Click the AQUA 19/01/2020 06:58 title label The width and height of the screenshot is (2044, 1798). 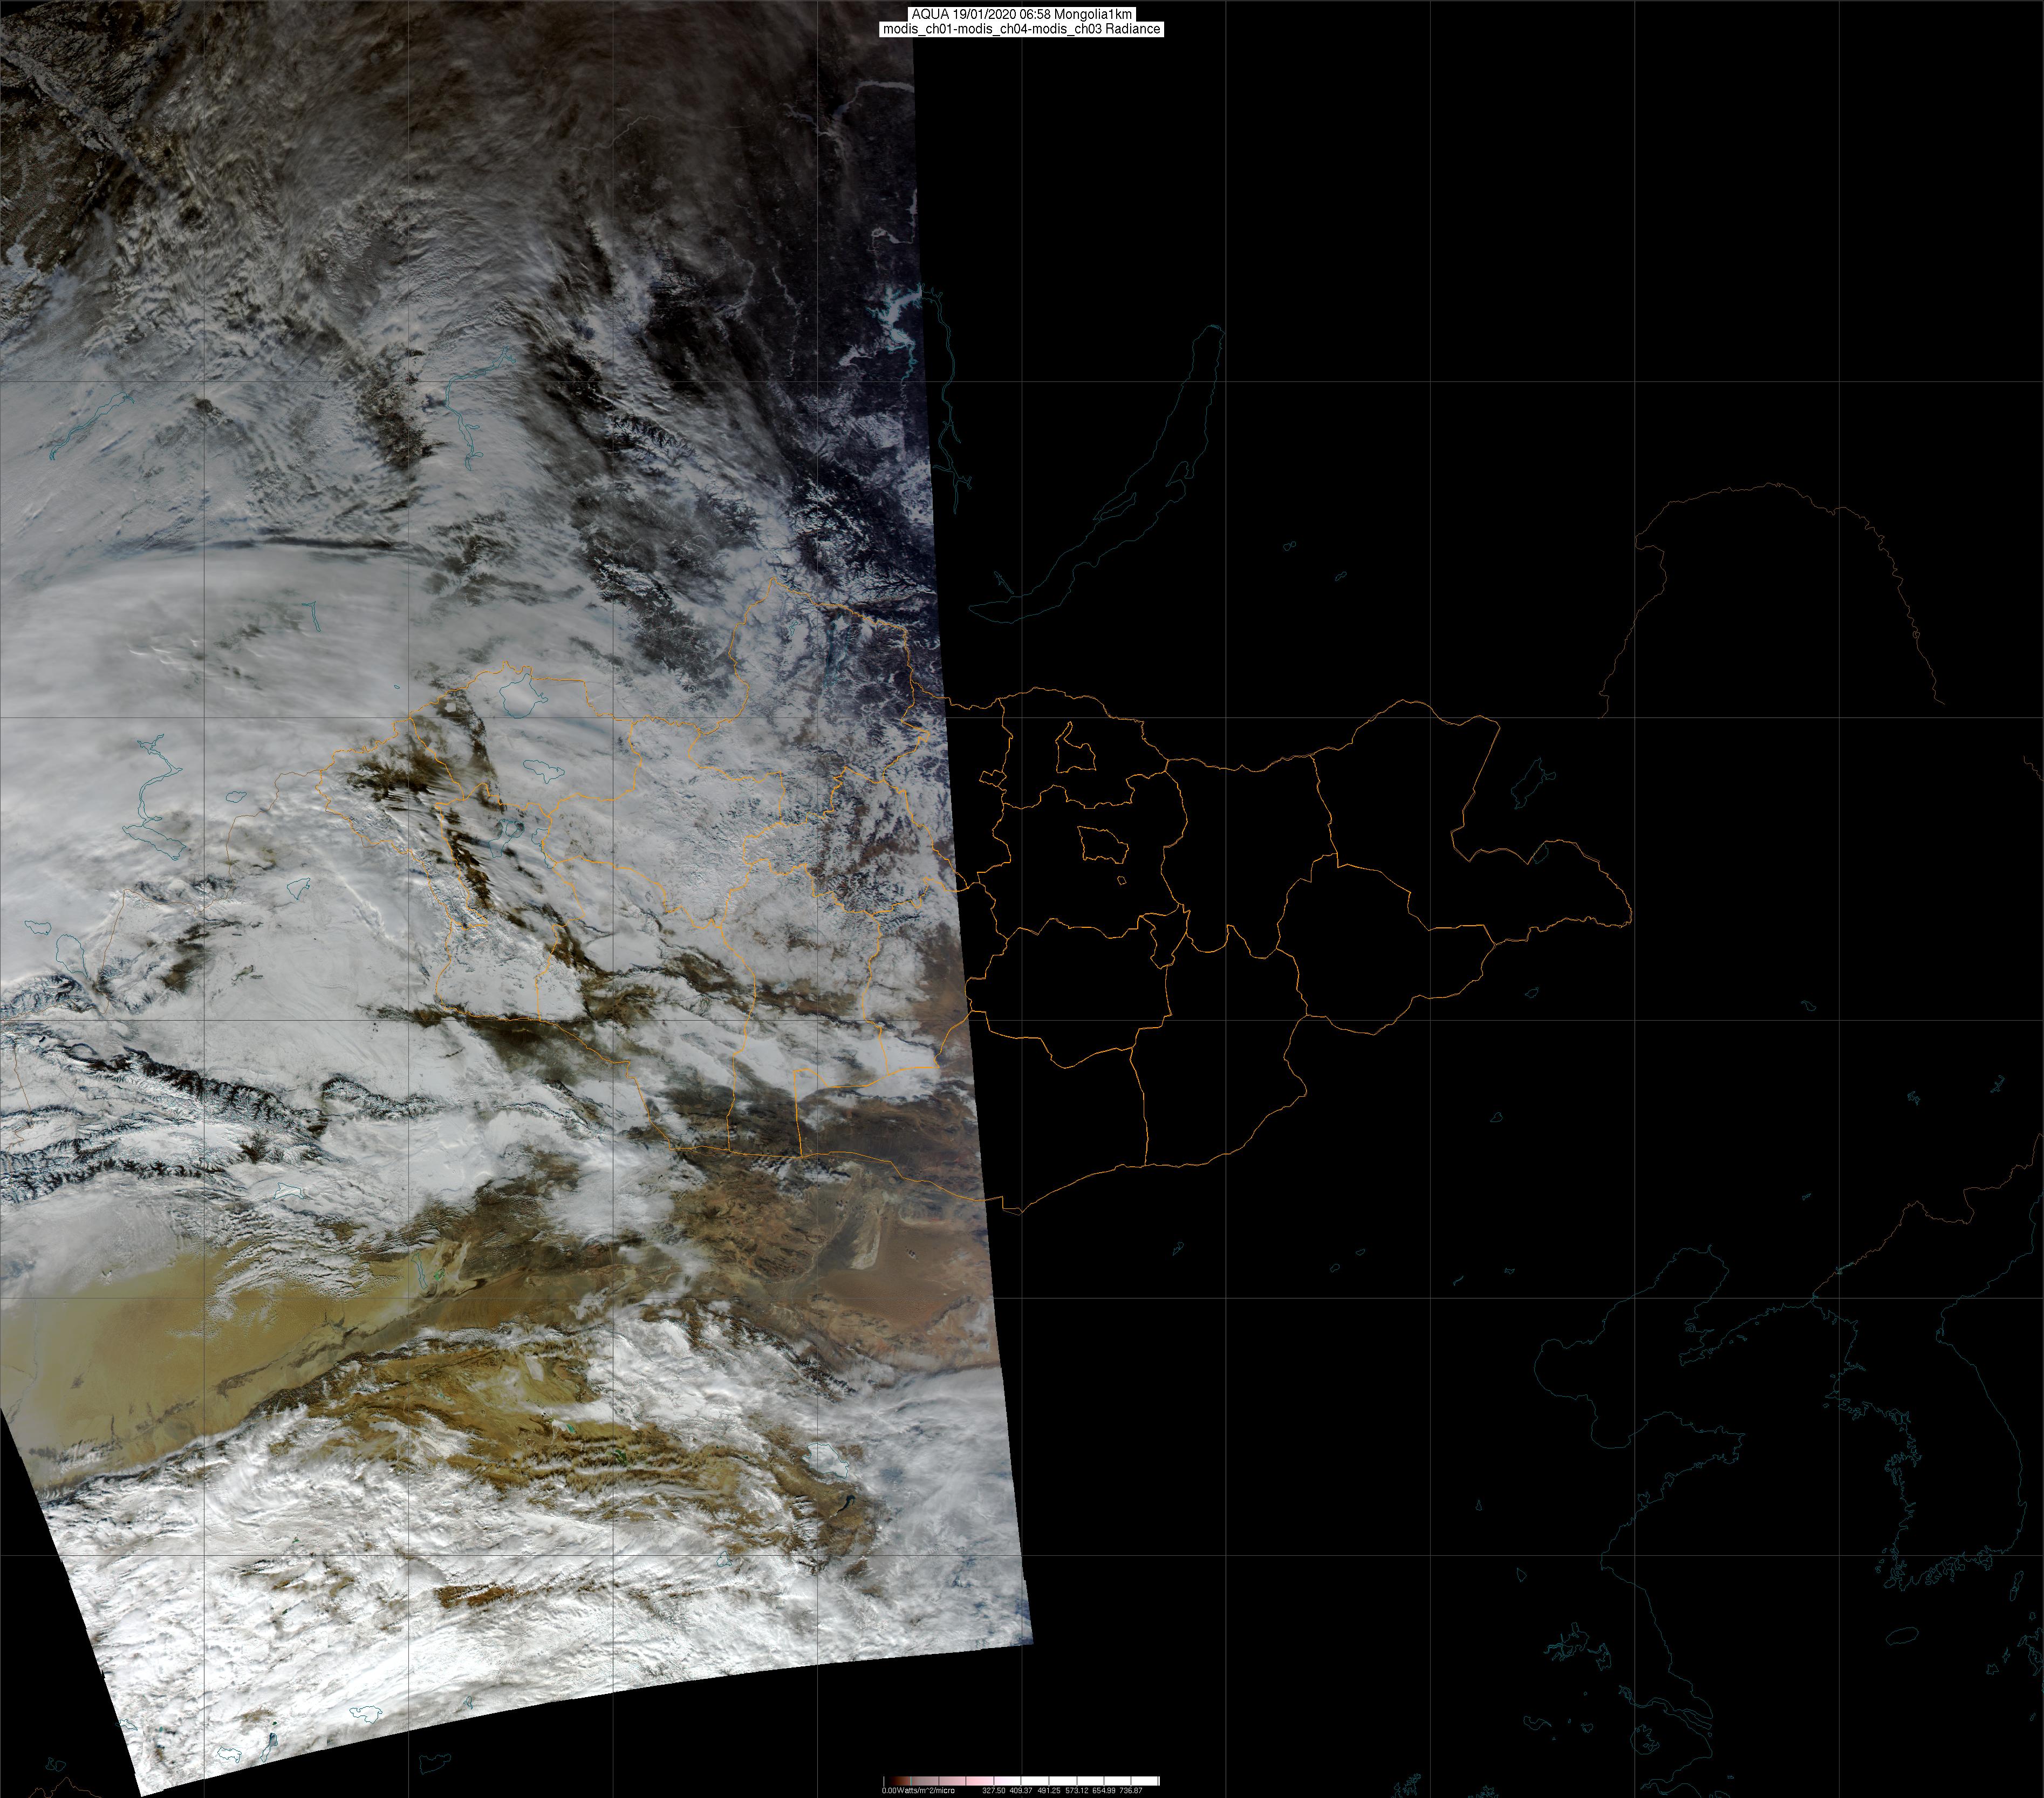[x=1021, y=14]
